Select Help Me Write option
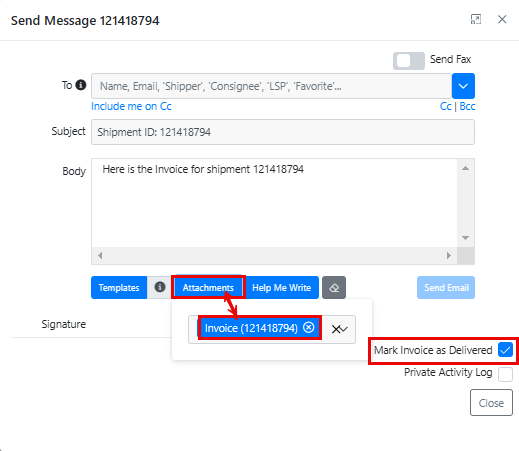Screen dimensions: 519x451 point(282,287)
